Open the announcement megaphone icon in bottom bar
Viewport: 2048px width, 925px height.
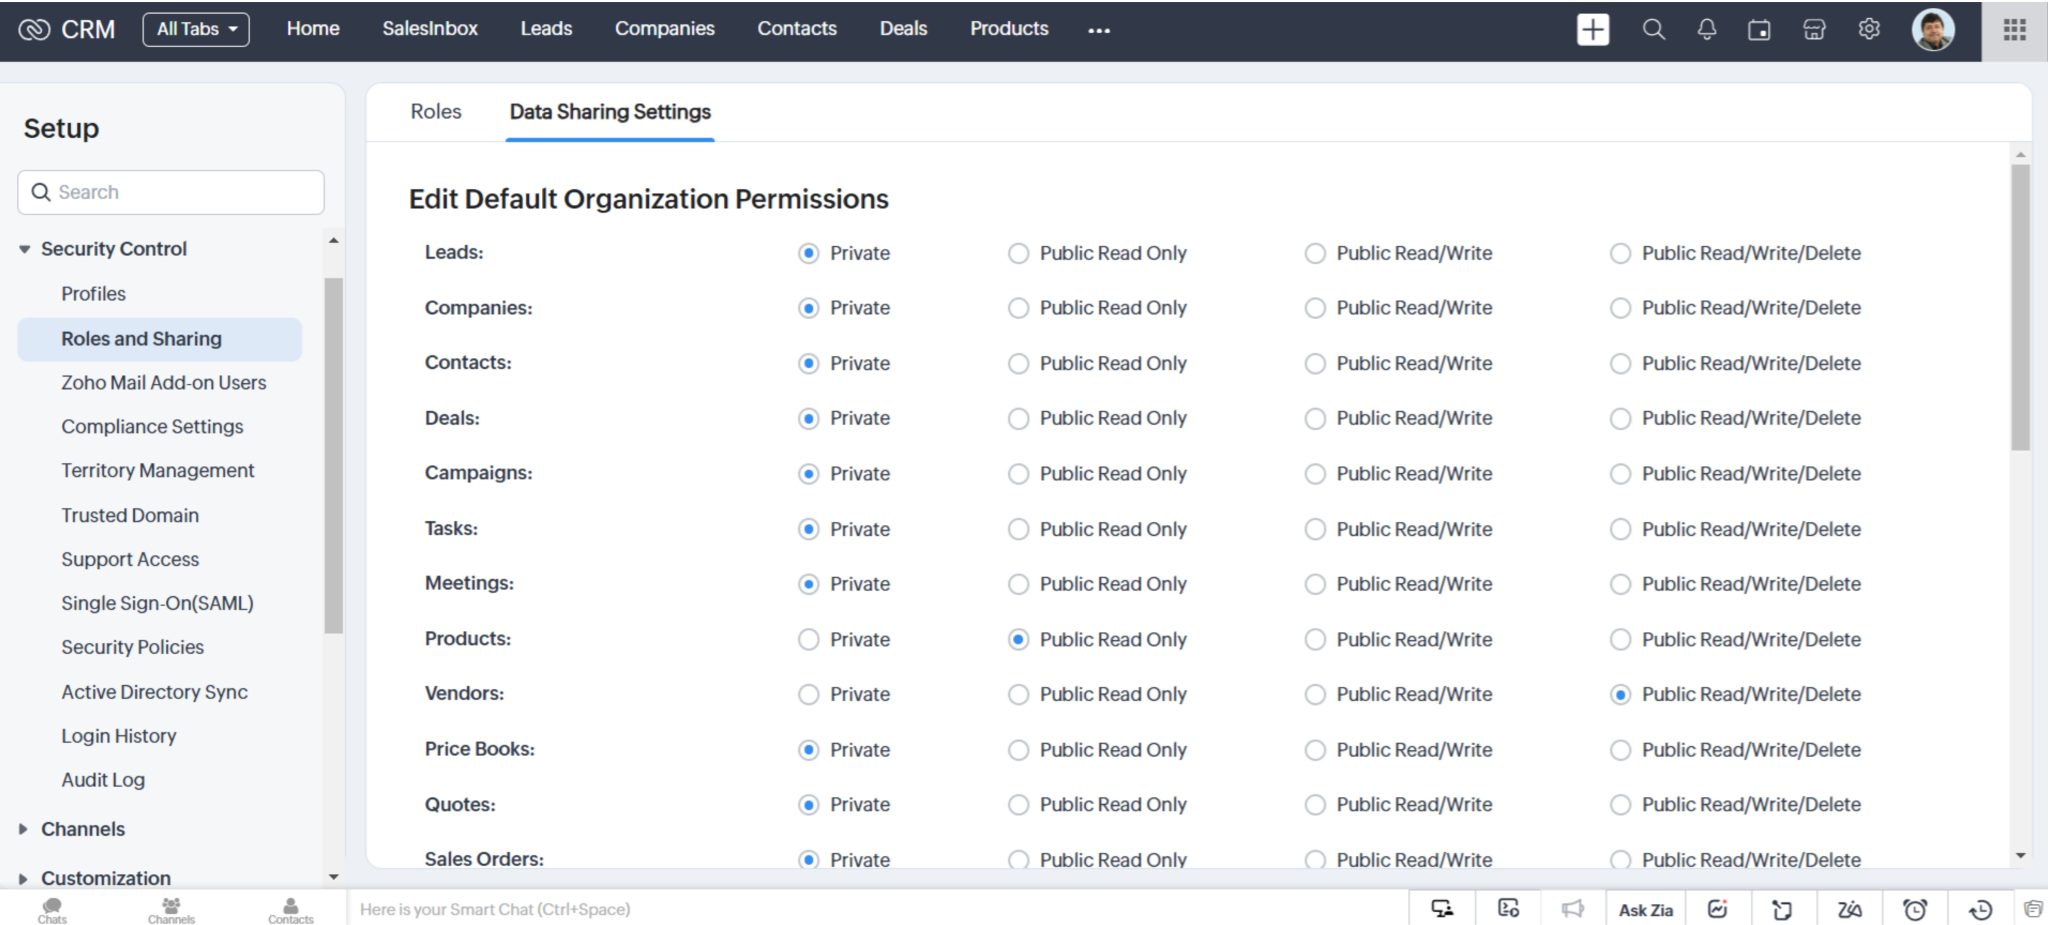point(1571,909)
